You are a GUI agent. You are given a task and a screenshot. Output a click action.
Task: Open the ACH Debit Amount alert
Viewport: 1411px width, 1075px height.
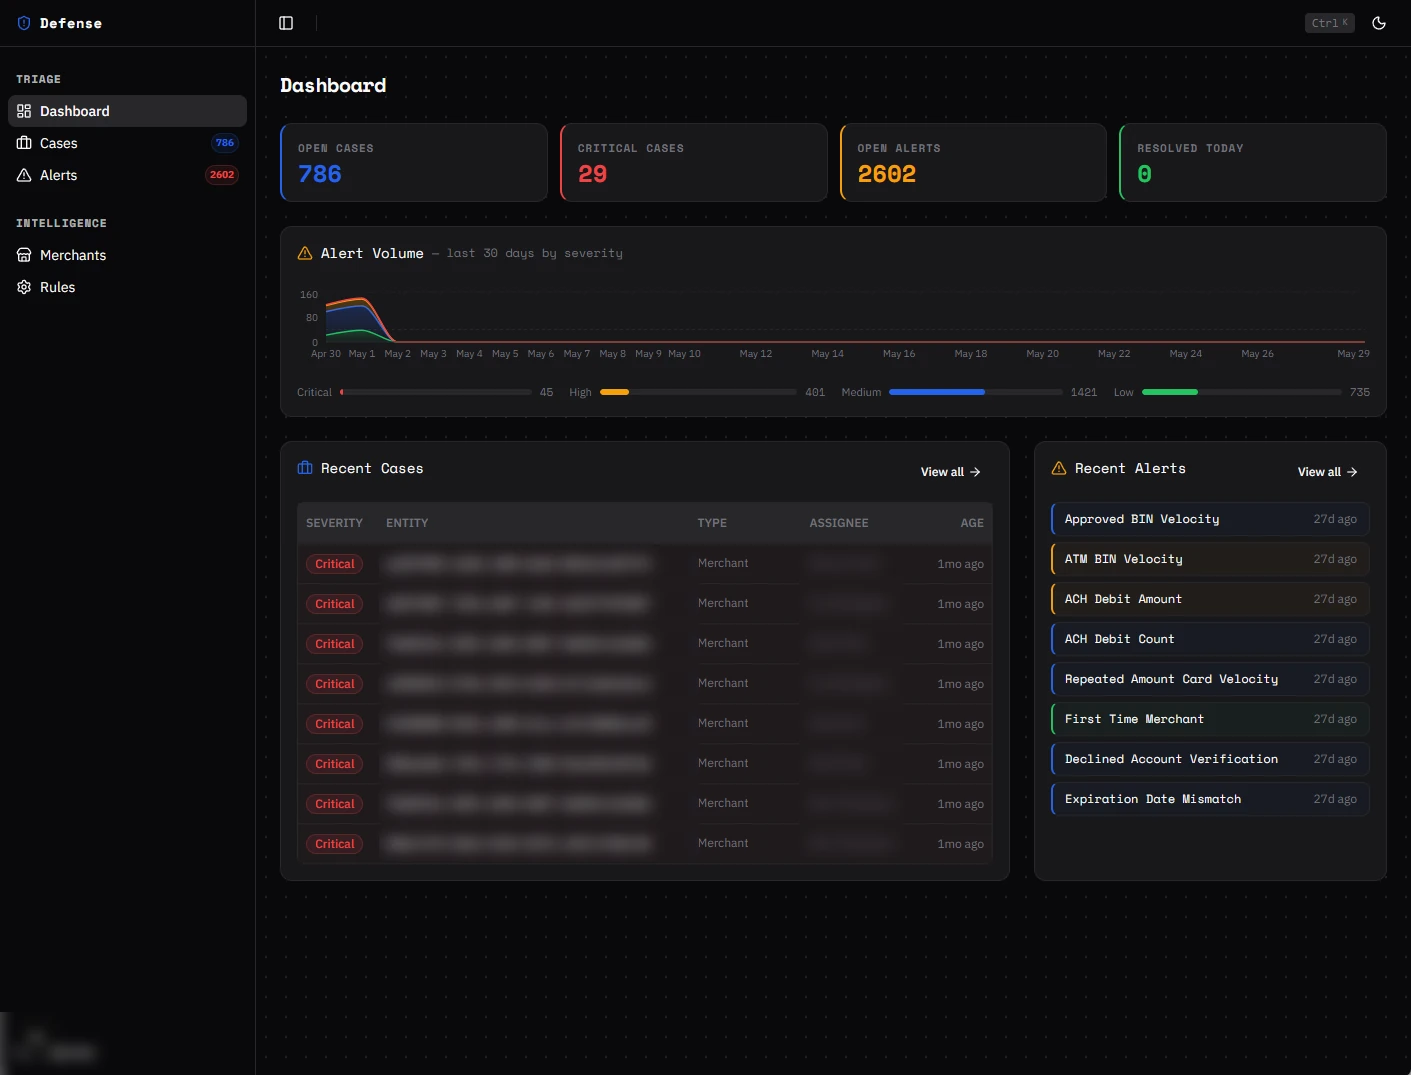coord(1210,599)
